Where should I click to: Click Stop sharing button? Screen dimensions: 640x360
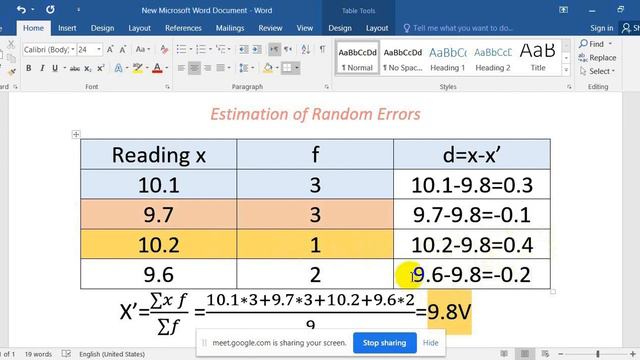(384, 343)
